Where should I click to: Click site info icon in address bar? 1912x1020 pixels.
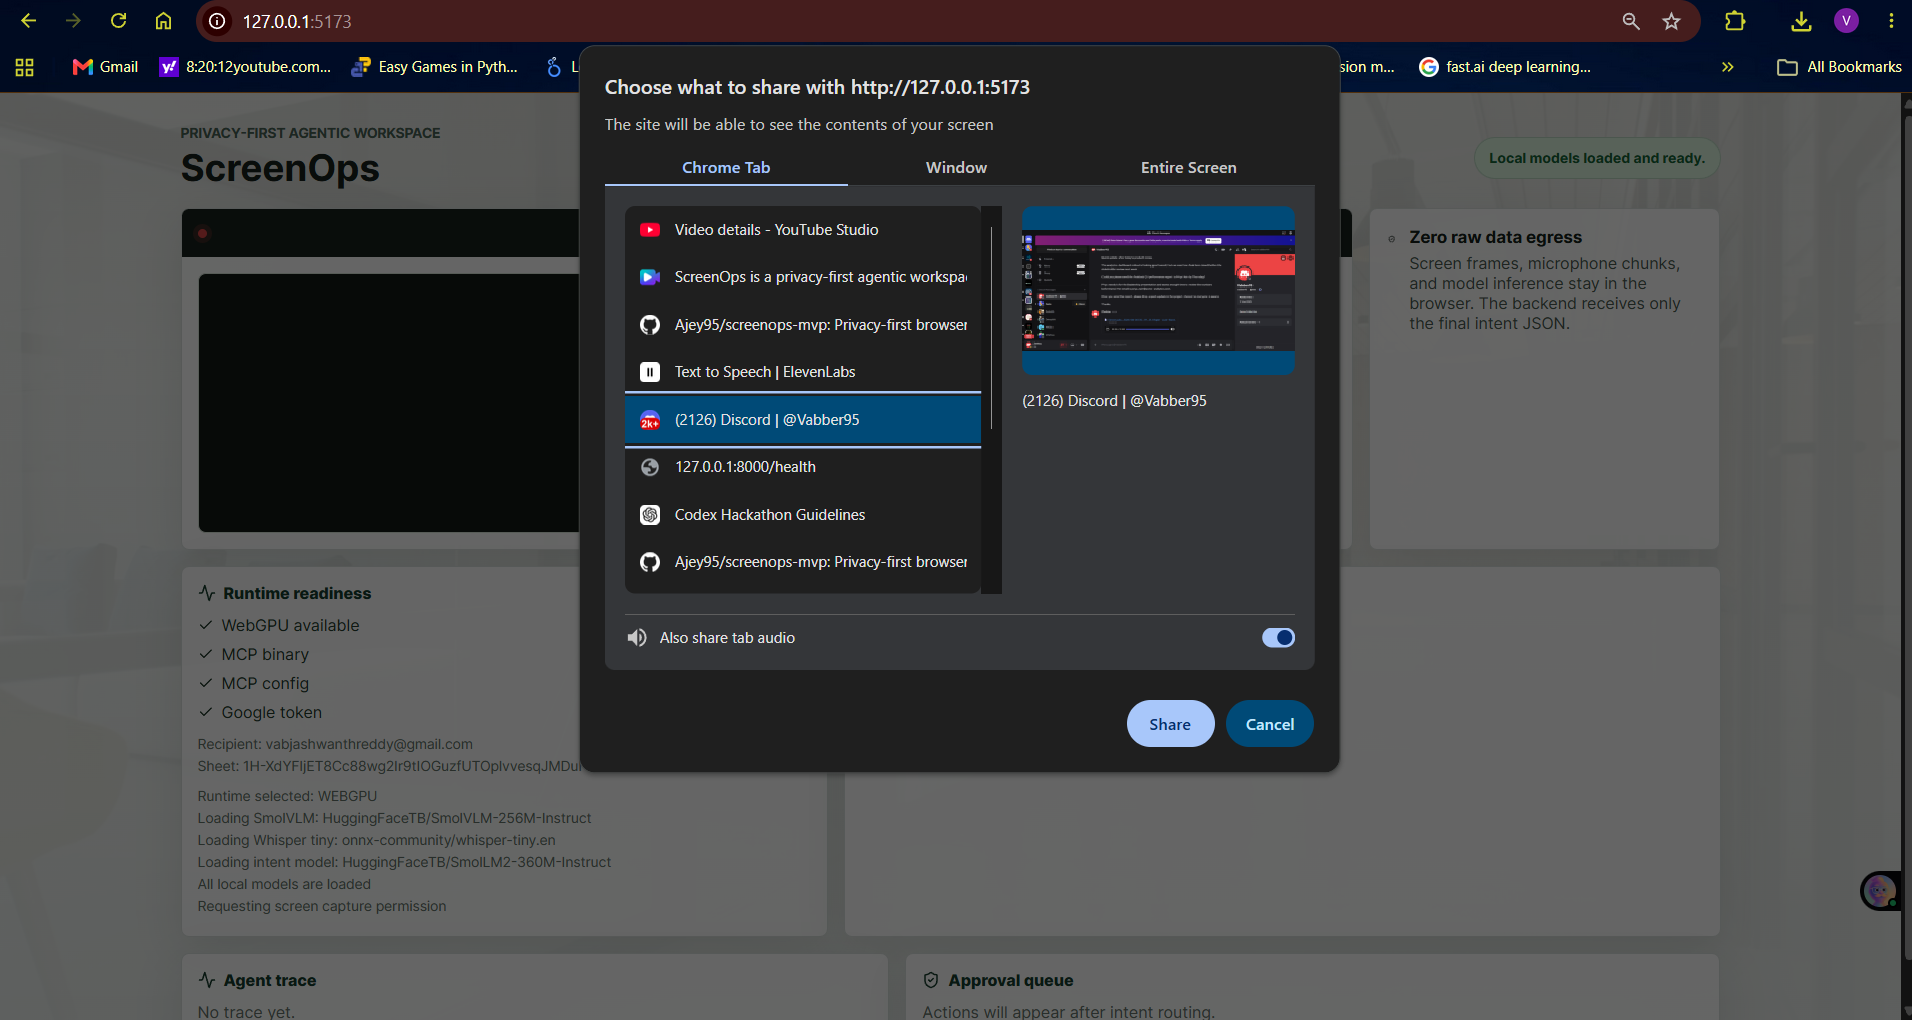(x=217, y=21)
